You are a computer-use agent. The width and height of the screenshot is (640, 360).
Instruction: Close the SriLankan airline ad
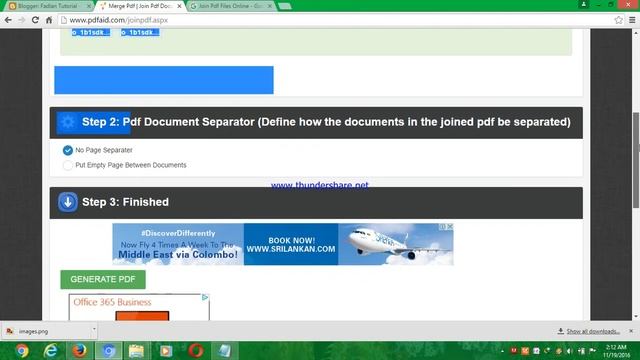pos(450,227)
